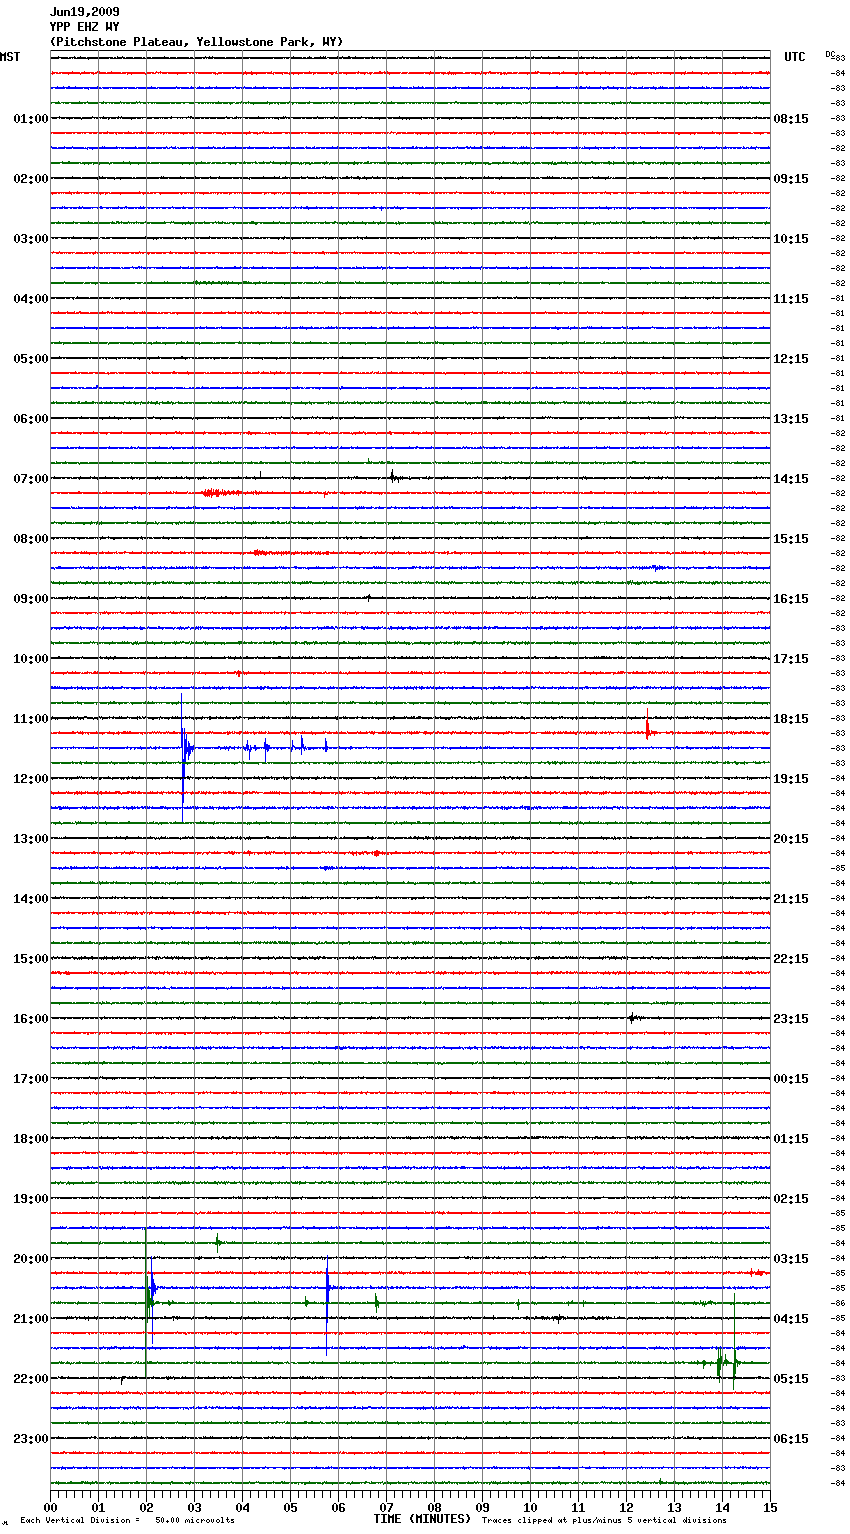Click the 23:15 UTC time label
Viewport: 850px width, 1534px height.
click(x=791, y=1019)
